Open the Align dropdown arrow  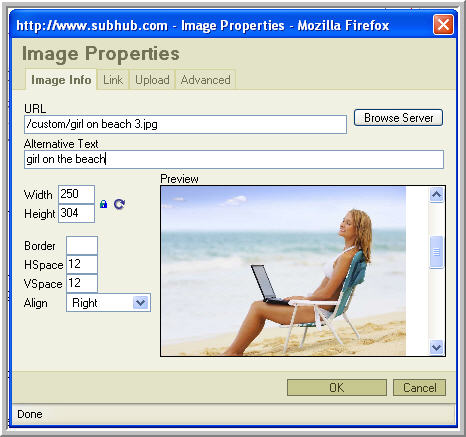141,303
